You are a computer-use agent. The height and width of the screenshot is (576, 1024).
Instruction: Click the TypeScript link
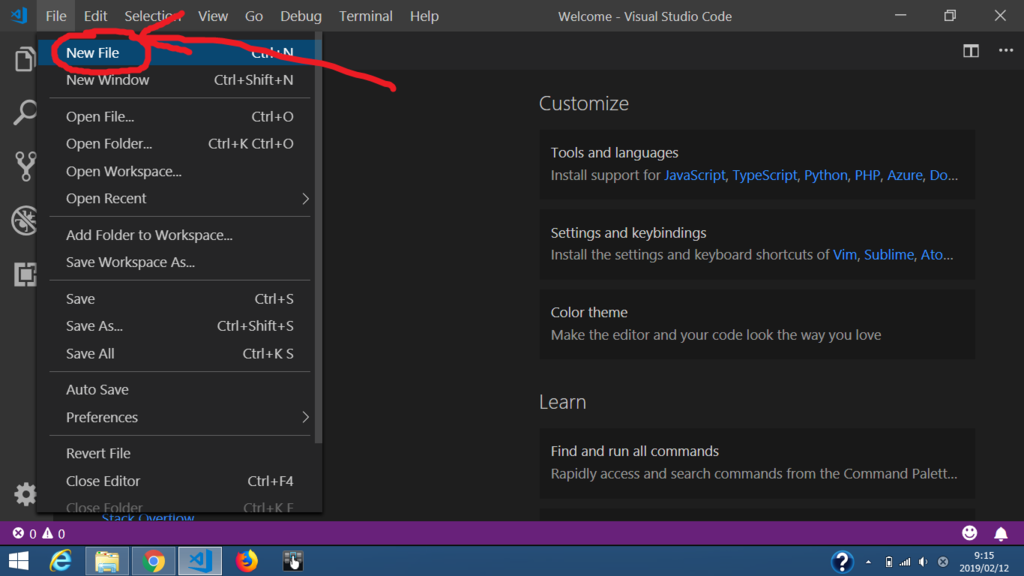click(764, 175)
